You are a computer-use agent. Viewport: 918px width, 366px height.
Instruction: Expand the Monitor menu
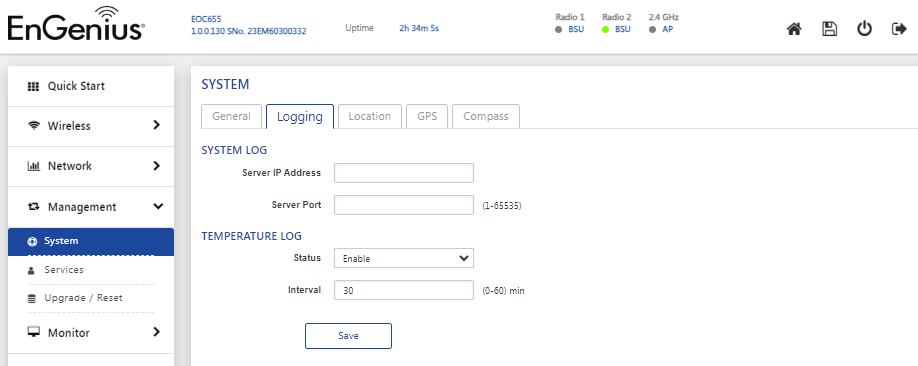(91, 333)
